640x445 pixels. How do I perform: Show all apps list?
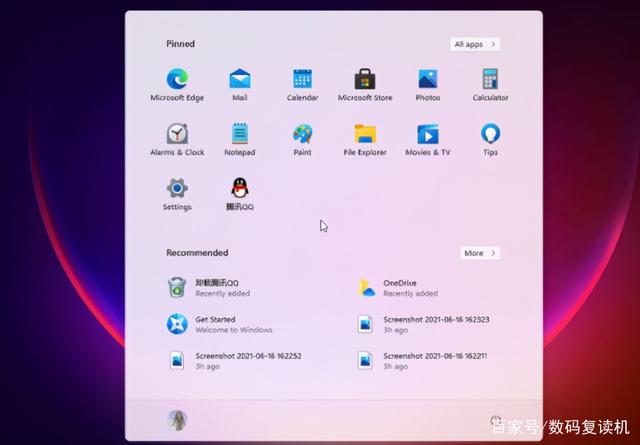tap(475, 44)
